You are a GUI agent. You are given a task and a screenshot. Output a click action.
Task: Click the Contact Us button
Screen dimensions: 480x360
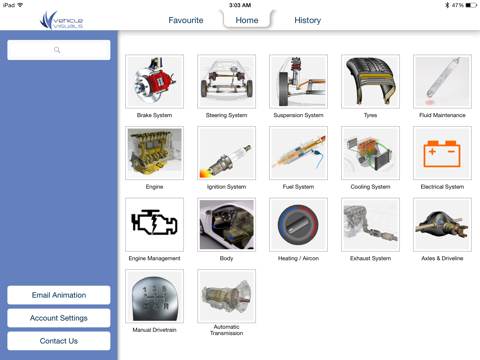pyautogui.click(x=59, y=341)
